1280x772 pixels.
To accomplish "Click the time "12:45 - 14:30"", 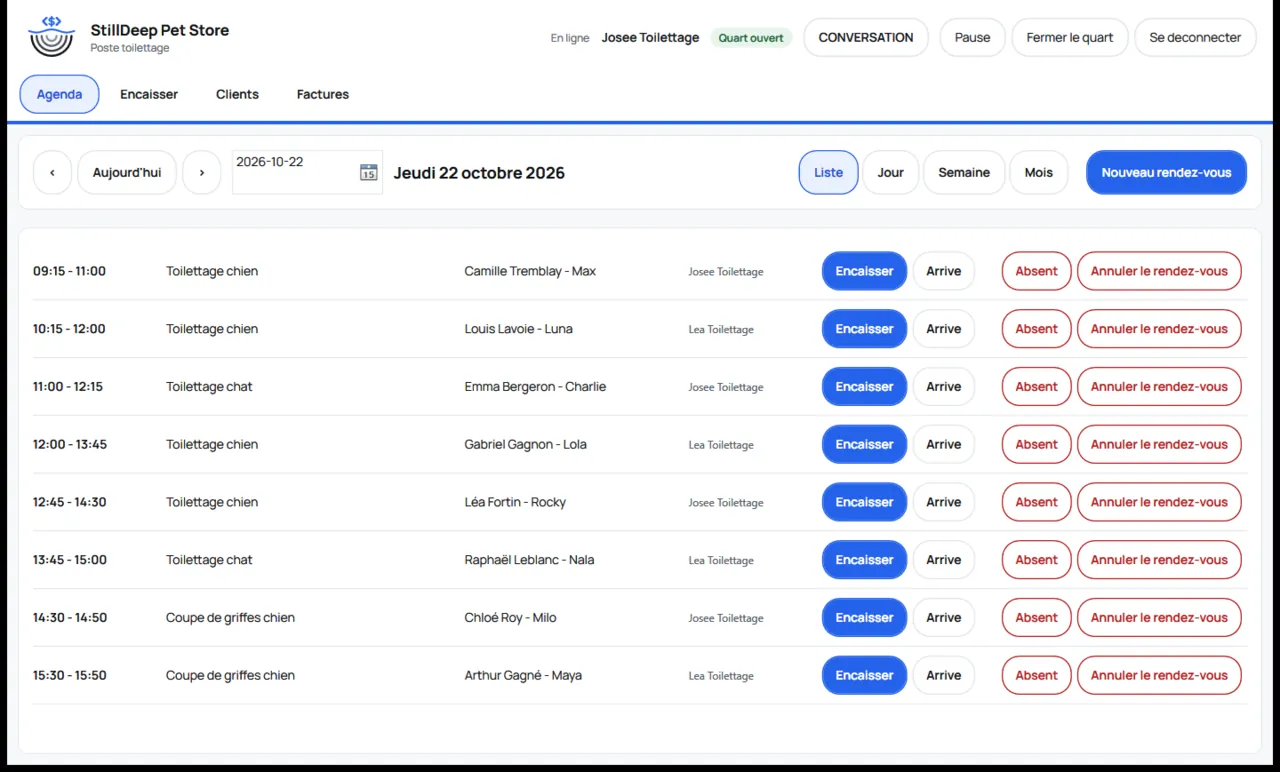I will 69,502.
